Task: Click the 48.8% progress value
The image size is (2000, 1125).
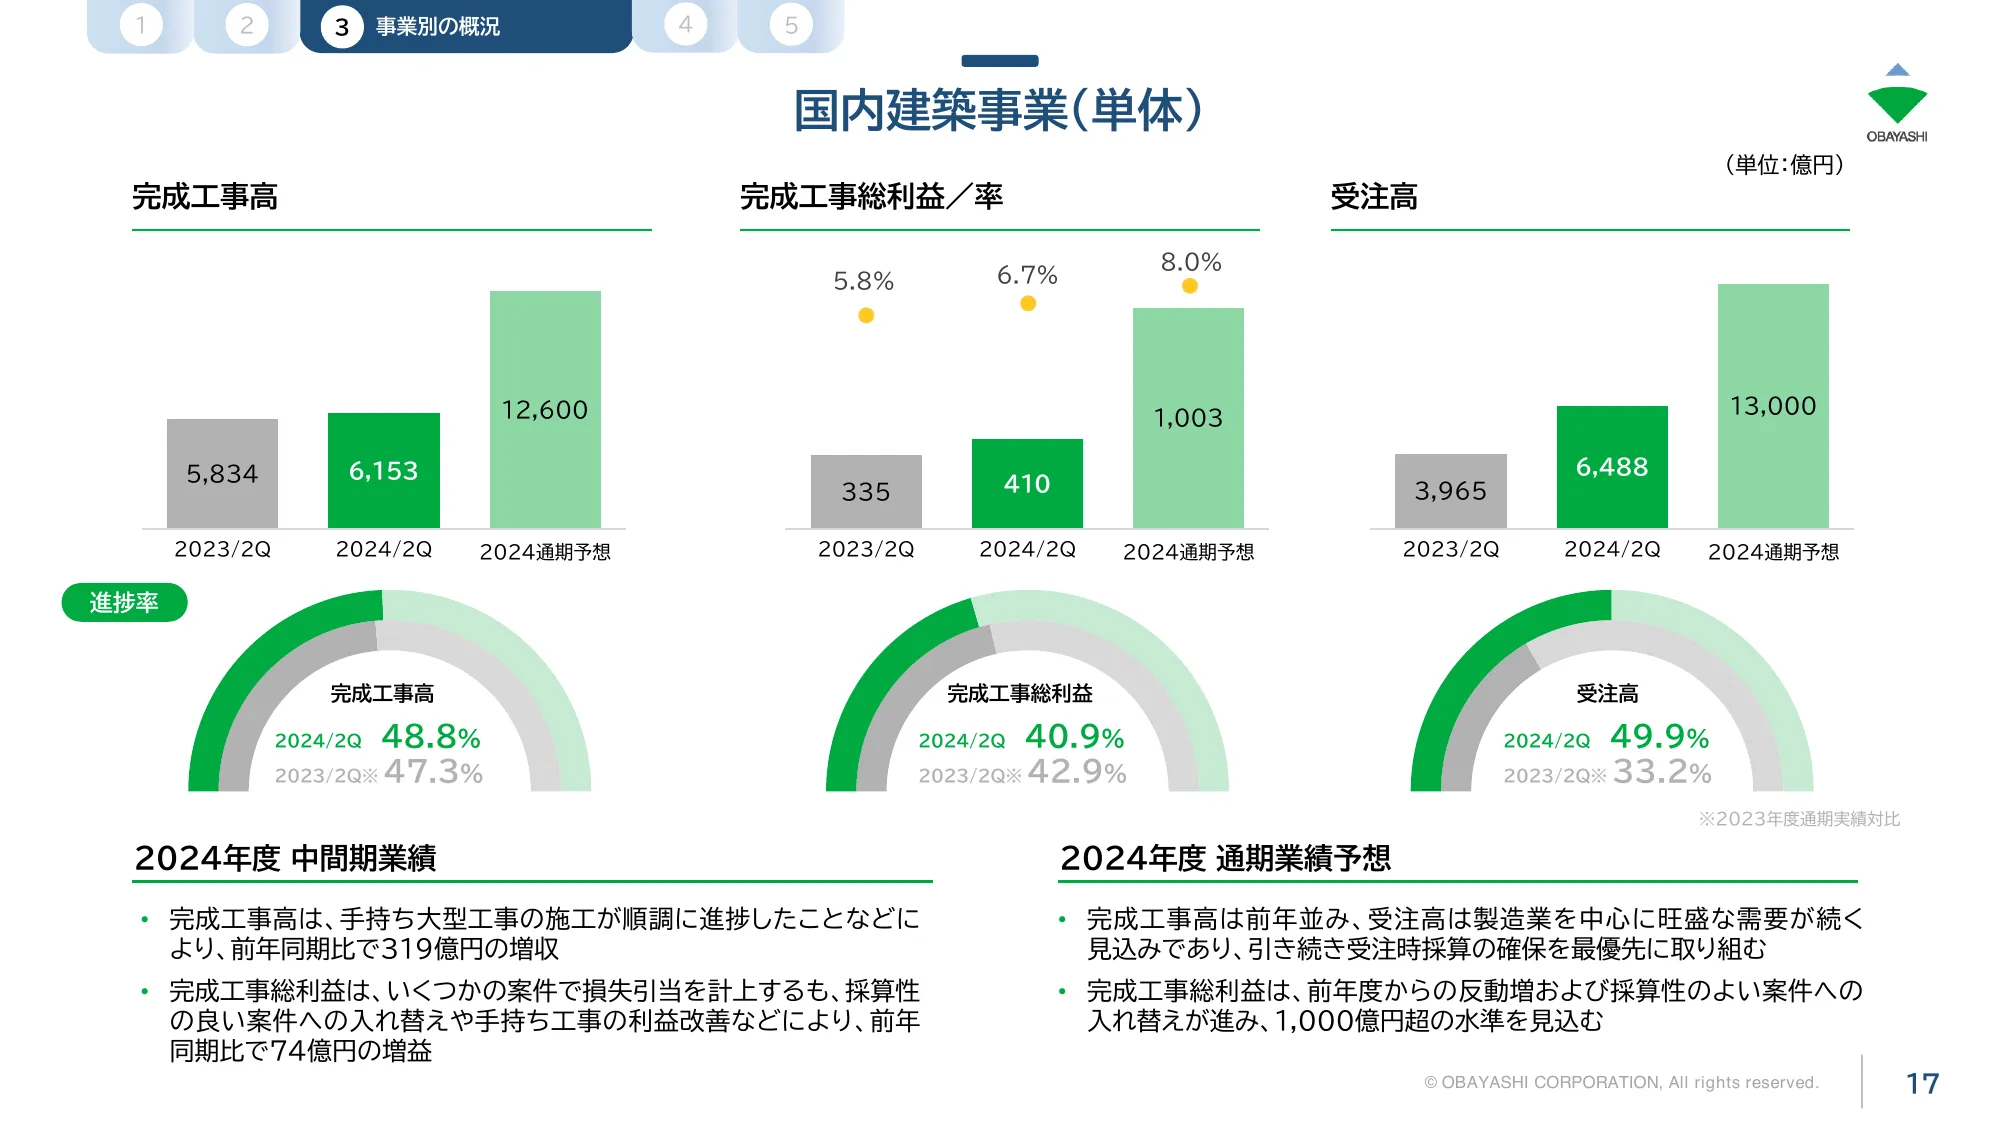Action: click(431, 737)
